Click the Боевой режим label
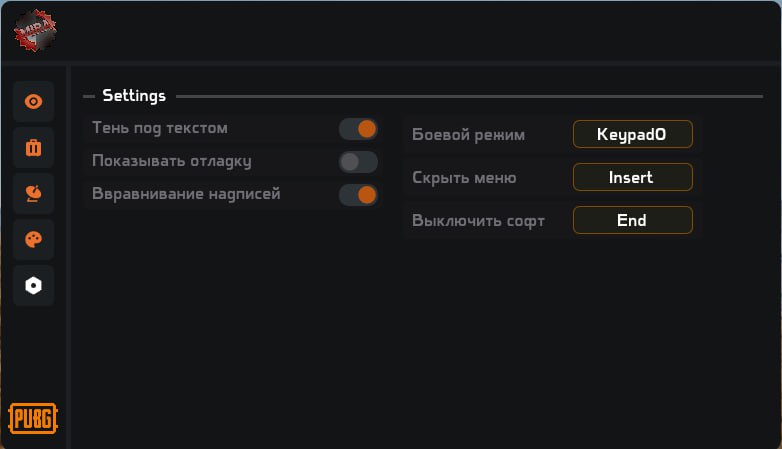The image size is (782, 449). (468, 135)
